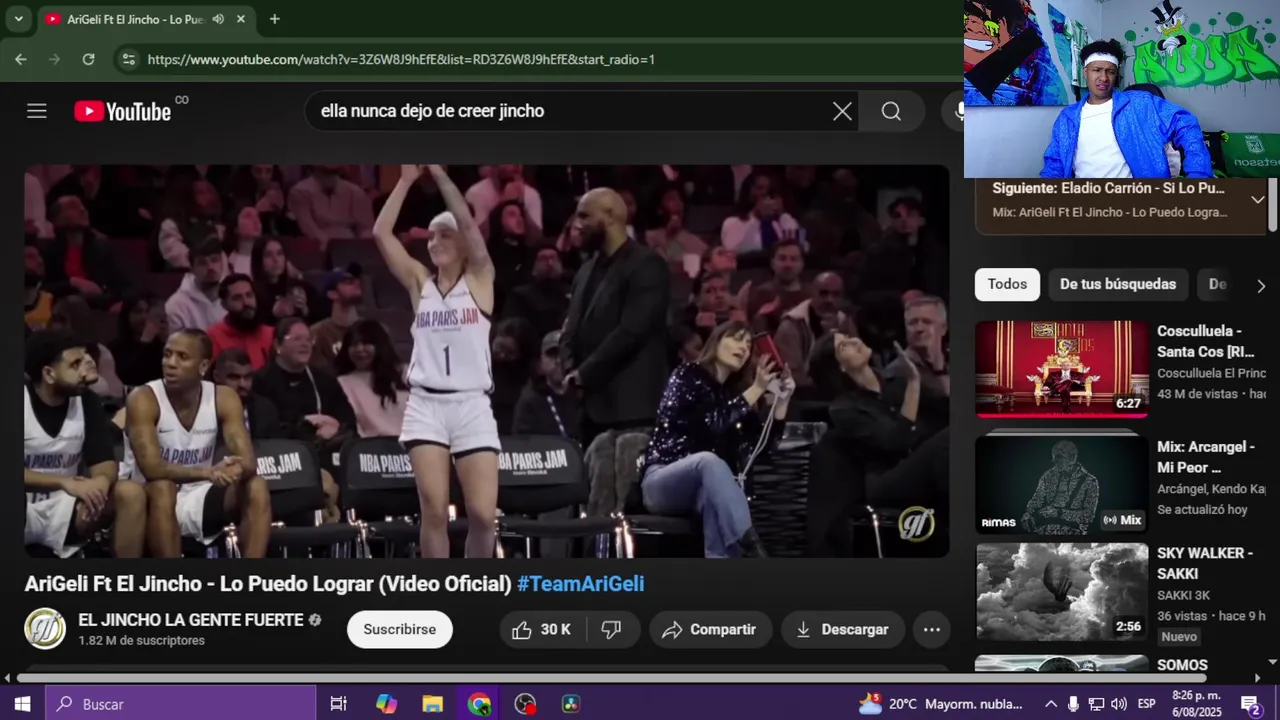Switch input language ESP
Screen dimensions: 1280x720
tap(1147, 704)
